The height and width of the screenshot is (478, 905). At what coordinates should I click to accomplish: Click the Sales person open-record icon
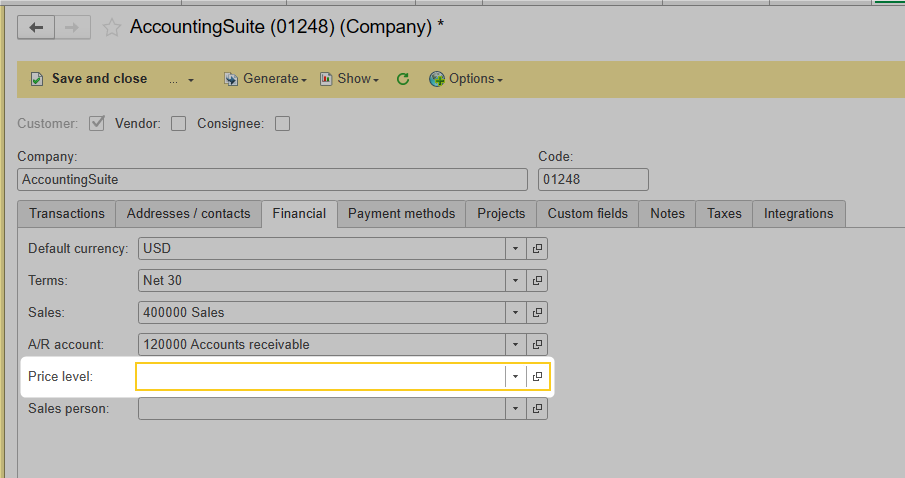[537, 409]
